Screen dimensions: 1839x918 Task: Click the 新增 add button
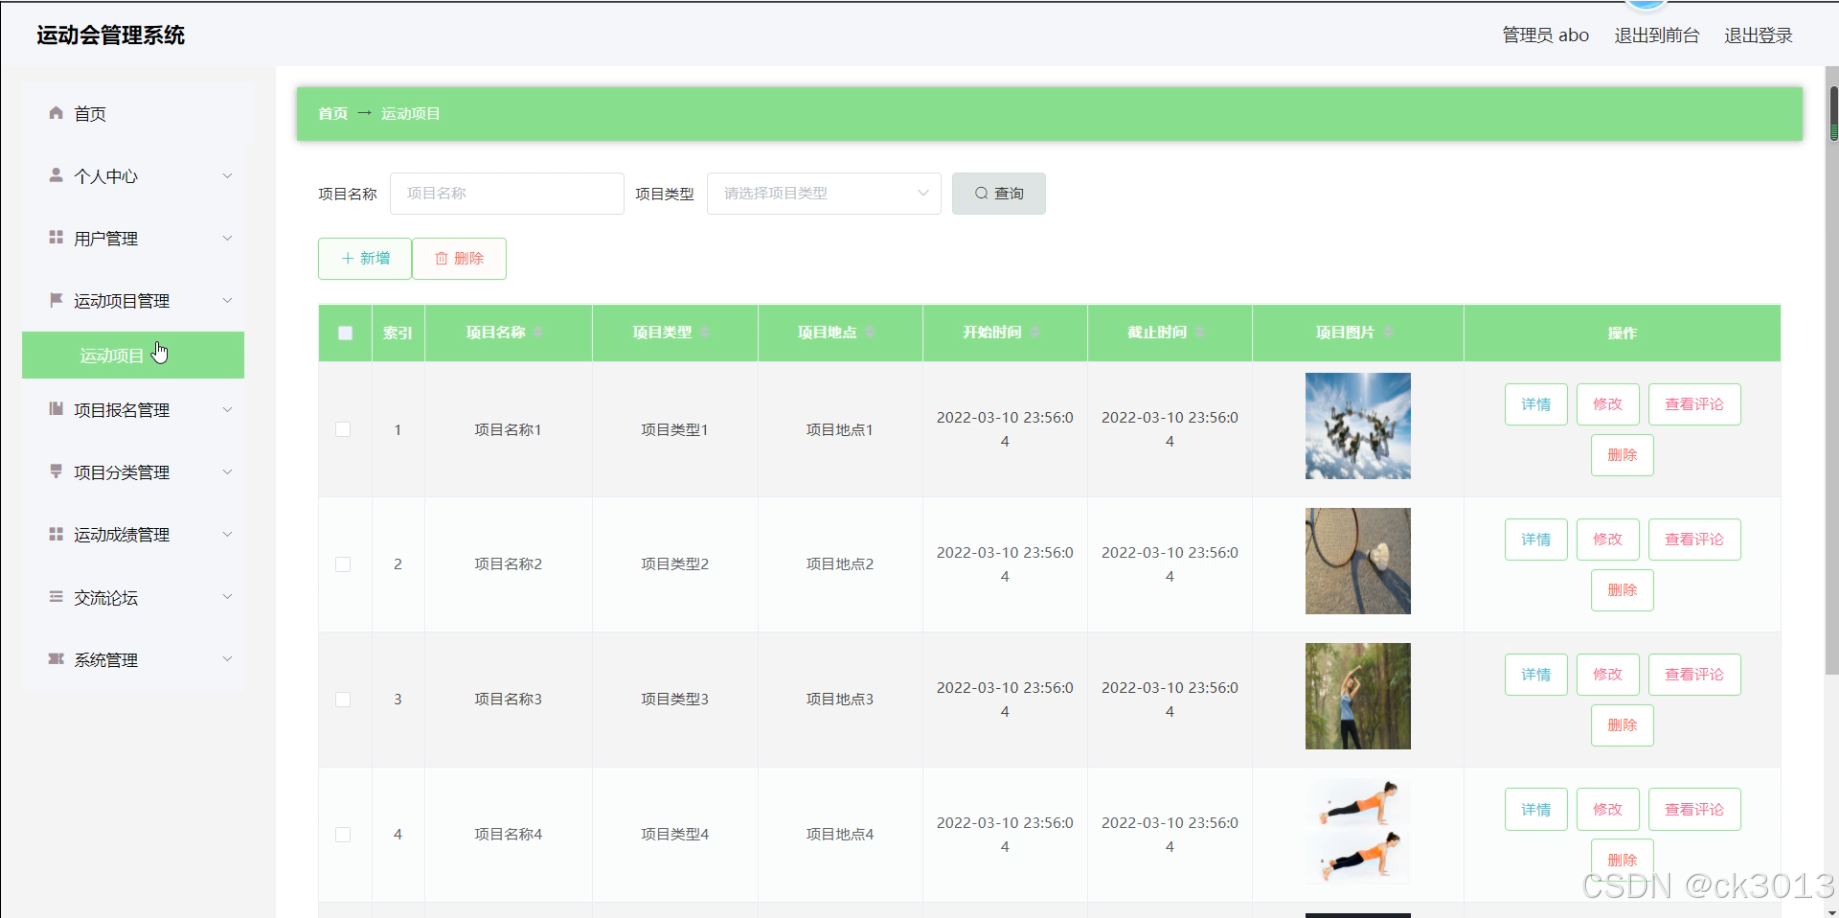tap(365, 258)
